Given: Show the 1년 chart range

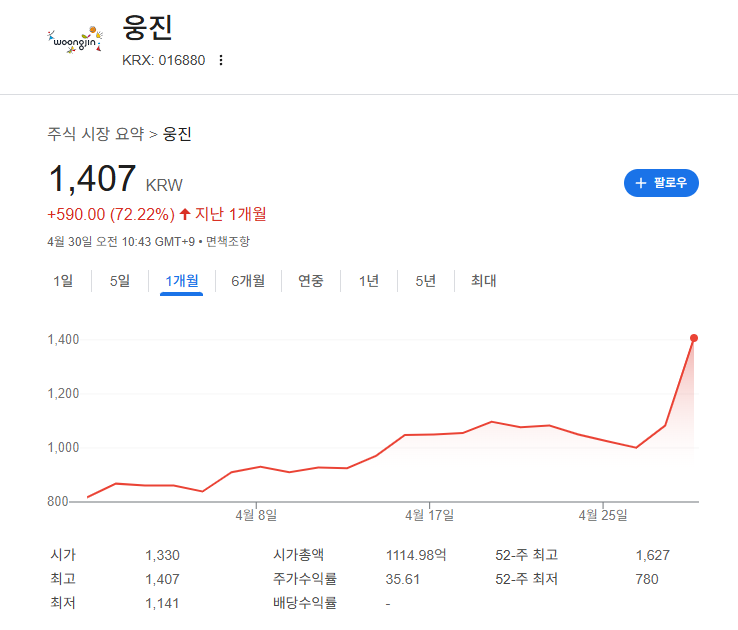Looking at the screenshot, I should 369,281.
